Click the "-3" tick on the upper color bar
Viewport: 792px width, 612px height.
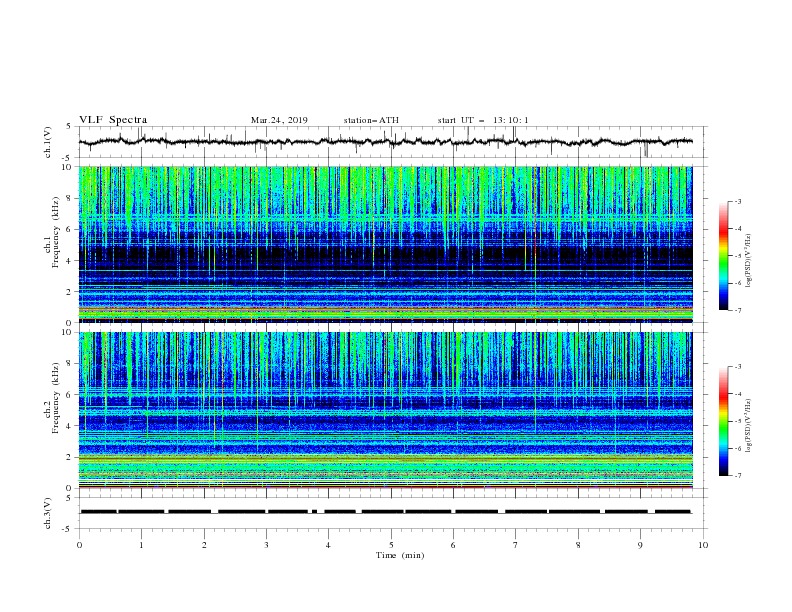click(737, 201)
